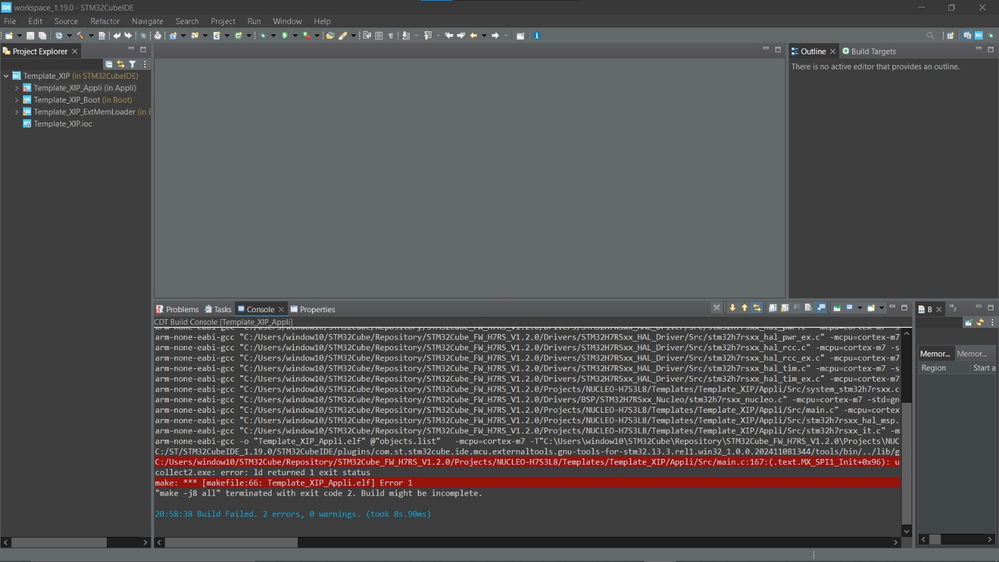The image size is (999, 562).
Task: Click the Undo arrow toolbar icon
Action: point(117,36)
